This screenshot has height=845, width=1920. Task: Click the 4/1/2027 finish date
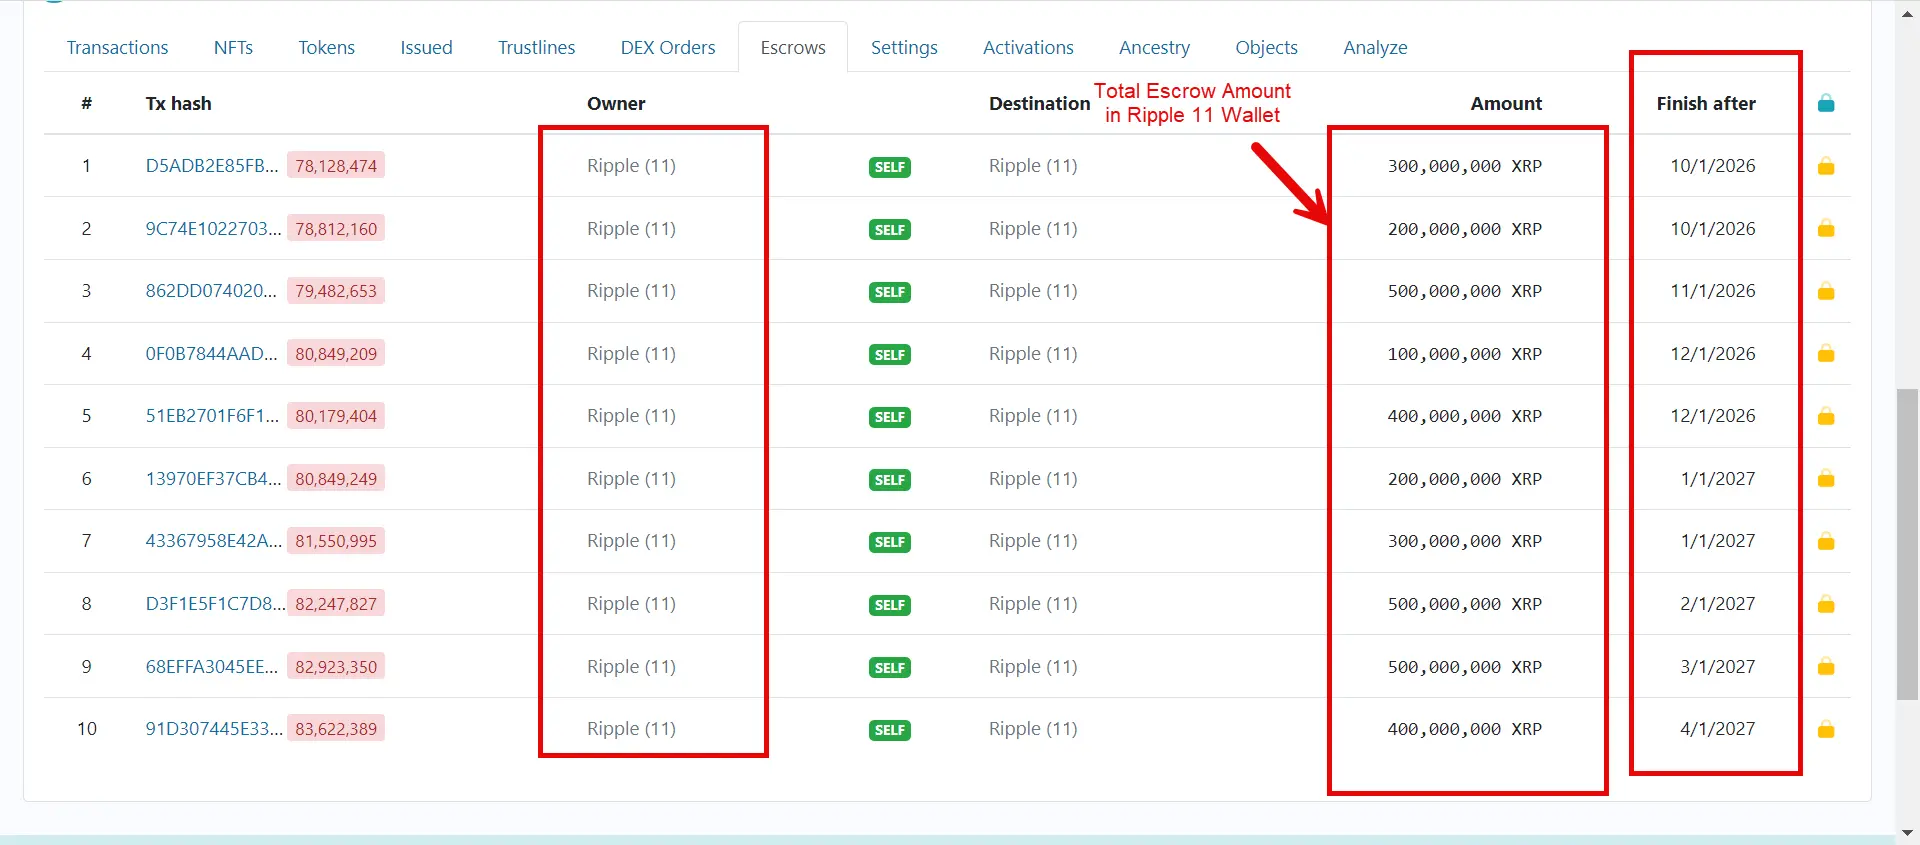[1718, 729]
